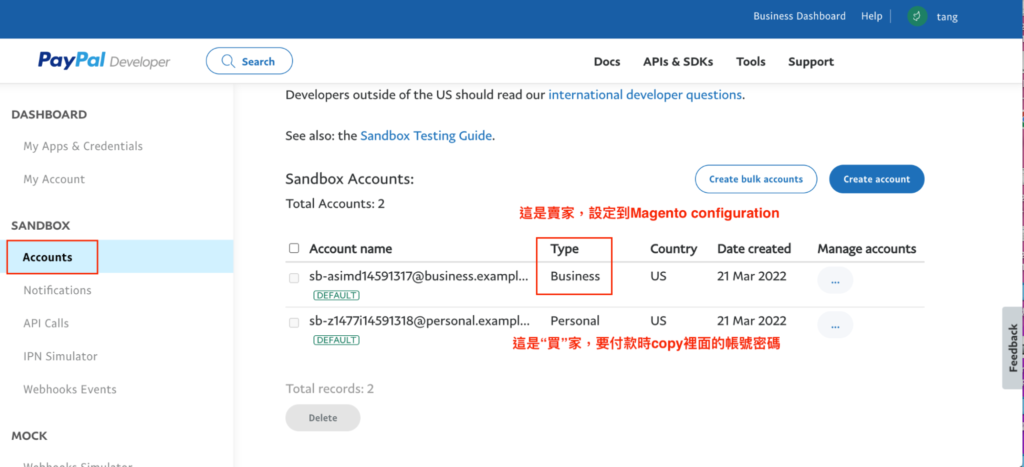Tick checkbox for sb-asimd14591317 business account
The height and width of the screenshot is (467, 1024).
[294, 278]
